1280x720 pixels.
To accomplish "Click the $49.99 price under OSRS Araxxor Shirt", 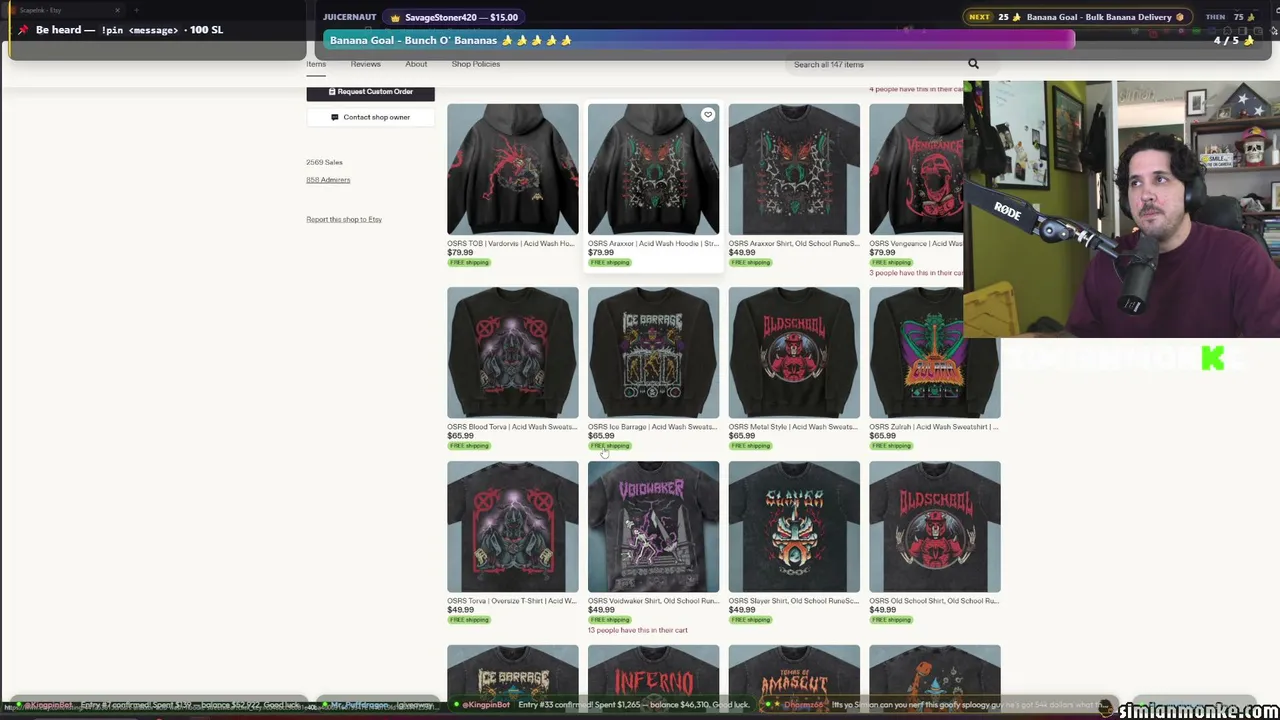I will pos(742,252).
